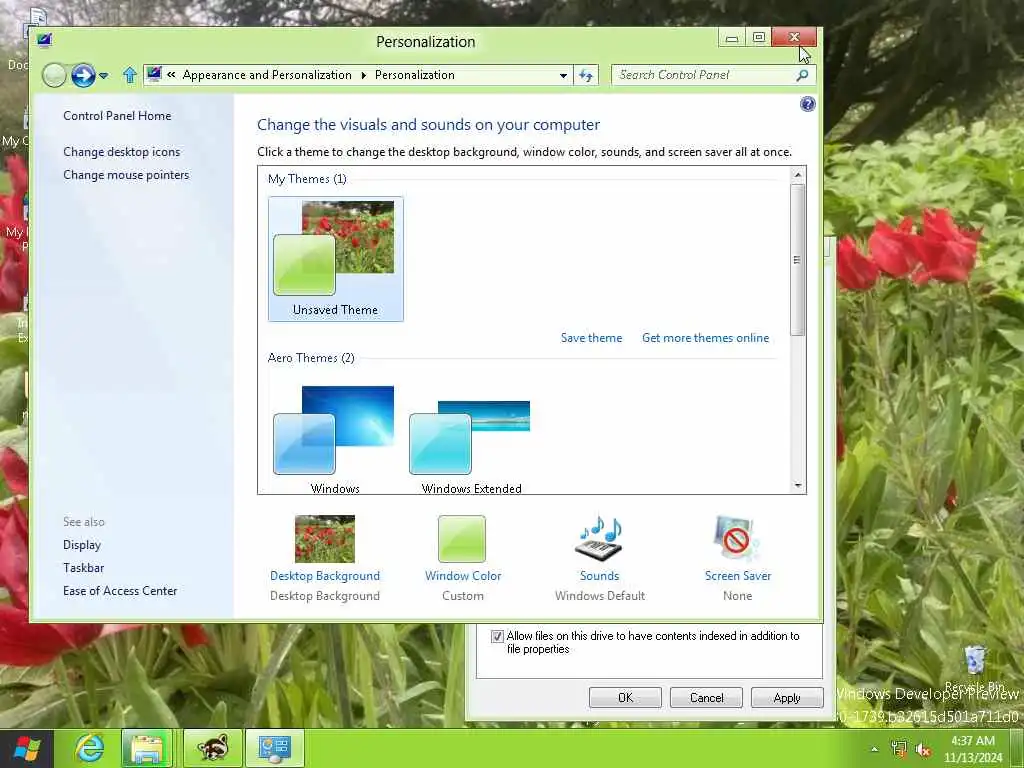Toggle Allow files indexed checkbox in the properties dialog
The image size is (1024, 768).
coord(497,636)
